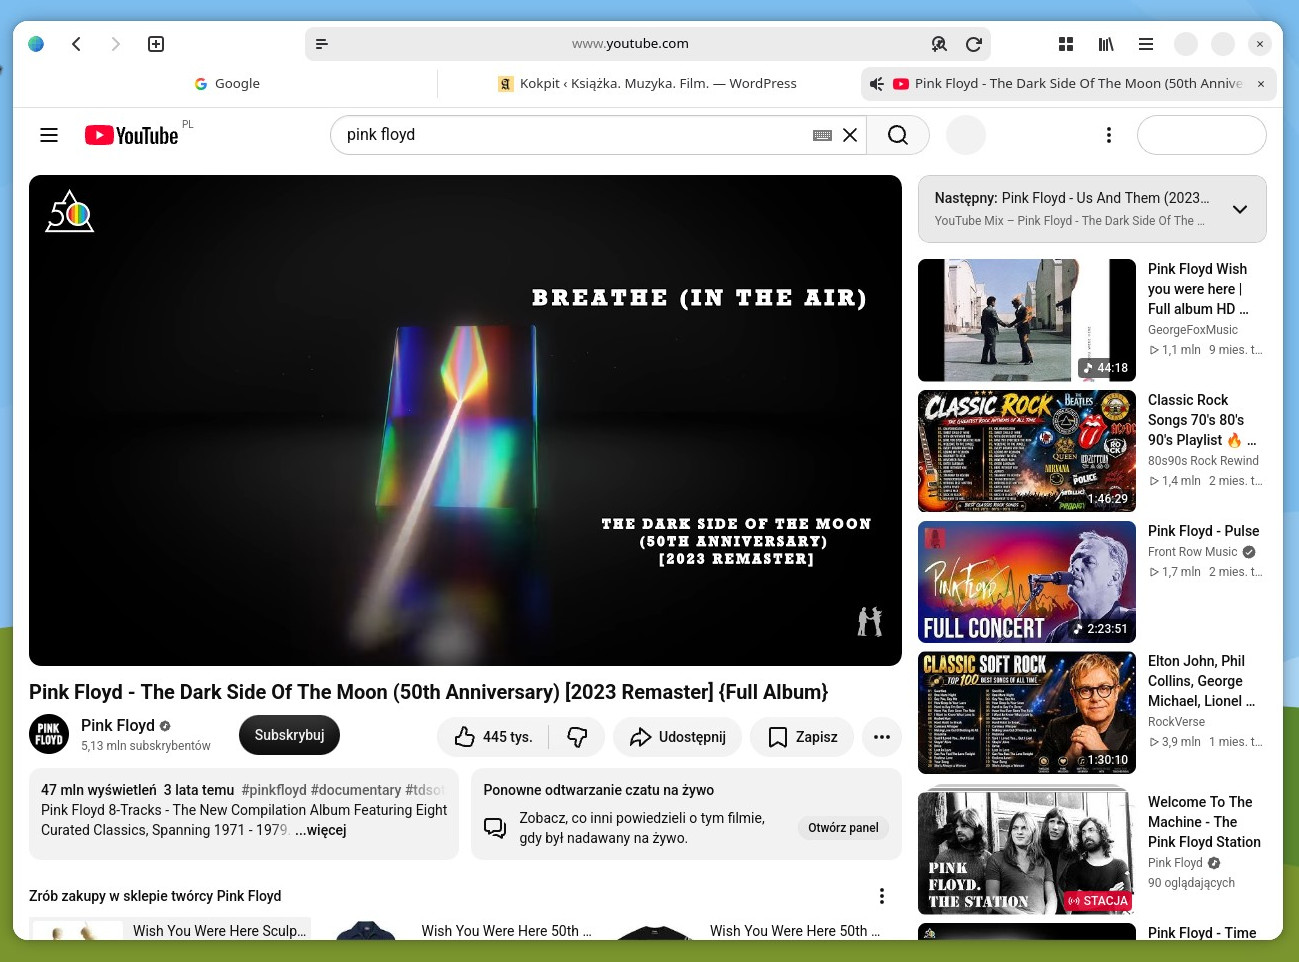Image resolution: width=1299 pixels, height=962 pixels.
Task: Like the video (445 tys.)
Action: coord(493,737)
